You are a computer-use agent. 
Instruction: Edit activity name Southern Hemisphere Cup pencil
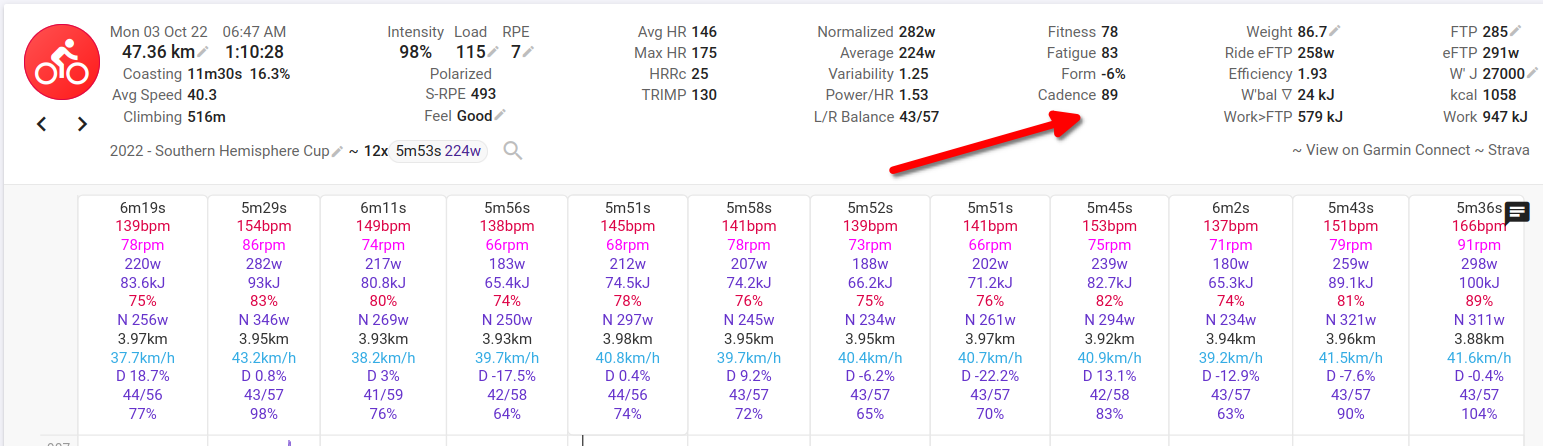tap(338, 151)
